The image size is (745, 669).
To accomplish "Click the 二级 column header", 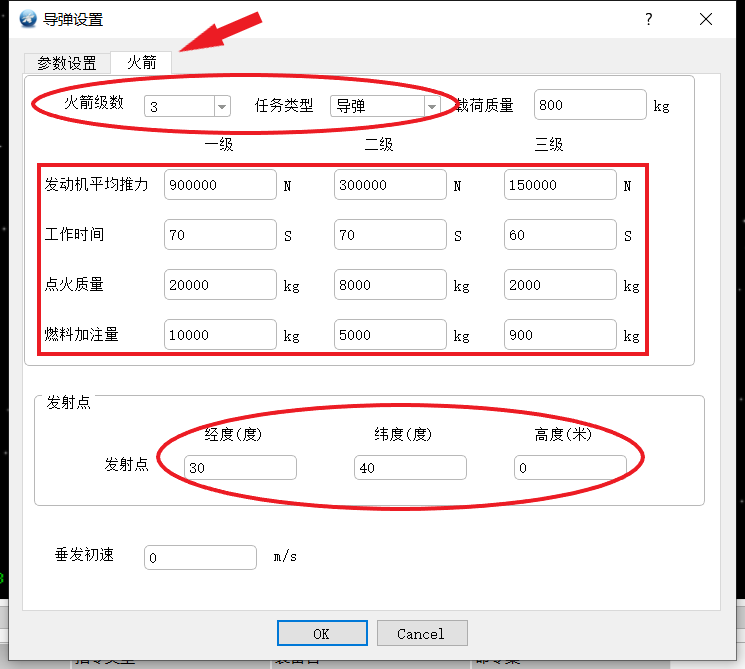I will (x=379, y=144).
